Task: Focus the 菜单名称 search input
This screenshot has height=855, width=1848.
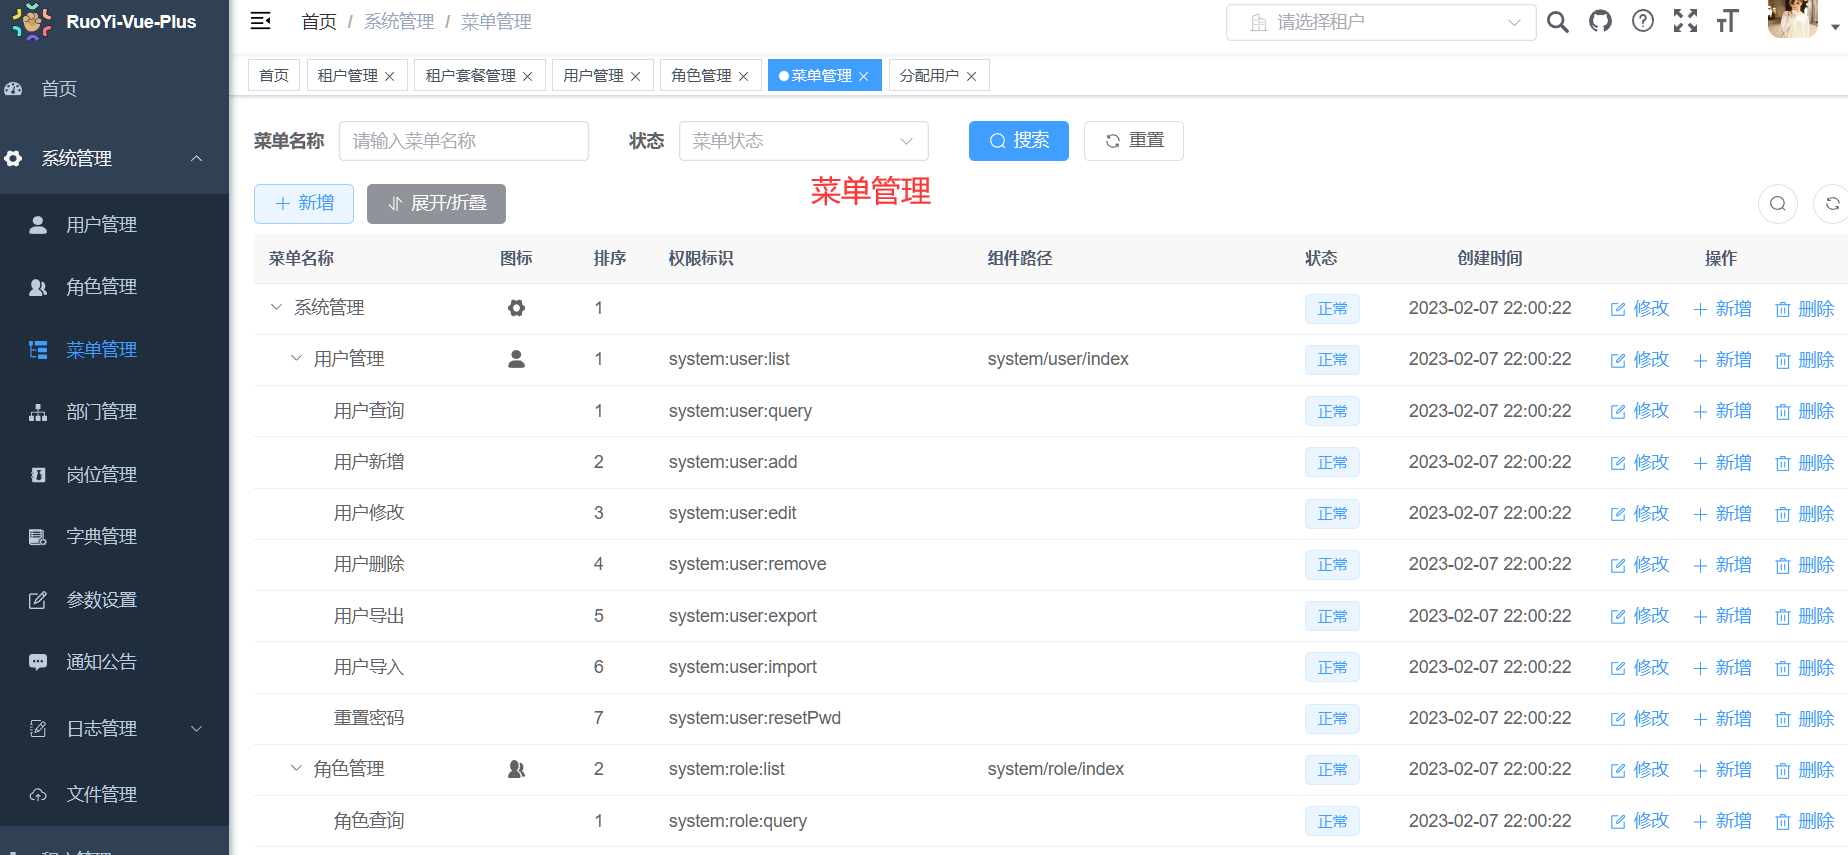Action: 464,141
